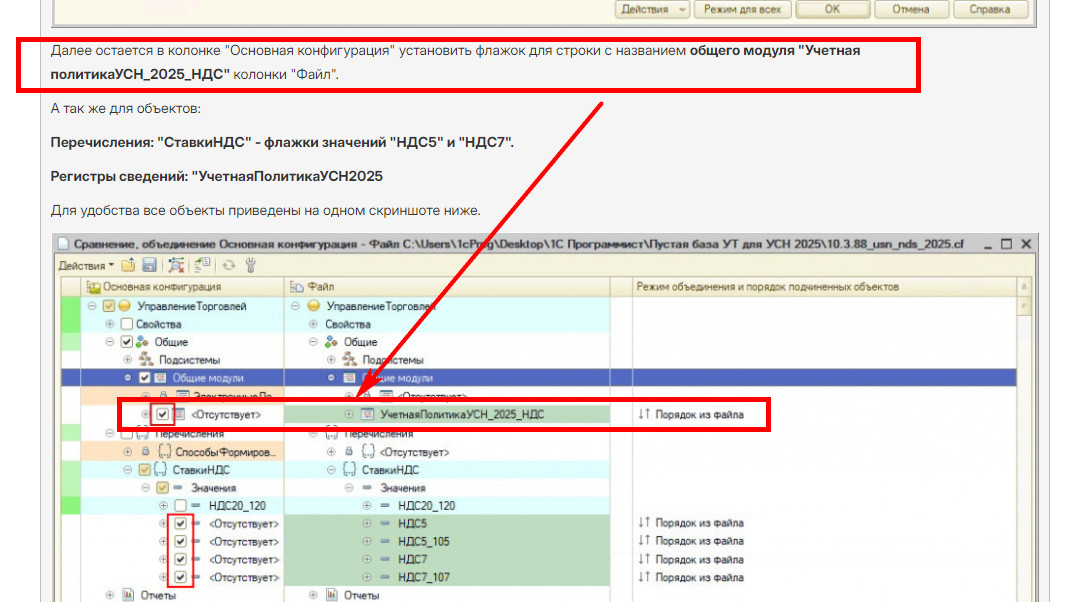Viewport: 1074px width, 602px height.
Task: Expand the Подсистемы node in left column
Action: 127,360
